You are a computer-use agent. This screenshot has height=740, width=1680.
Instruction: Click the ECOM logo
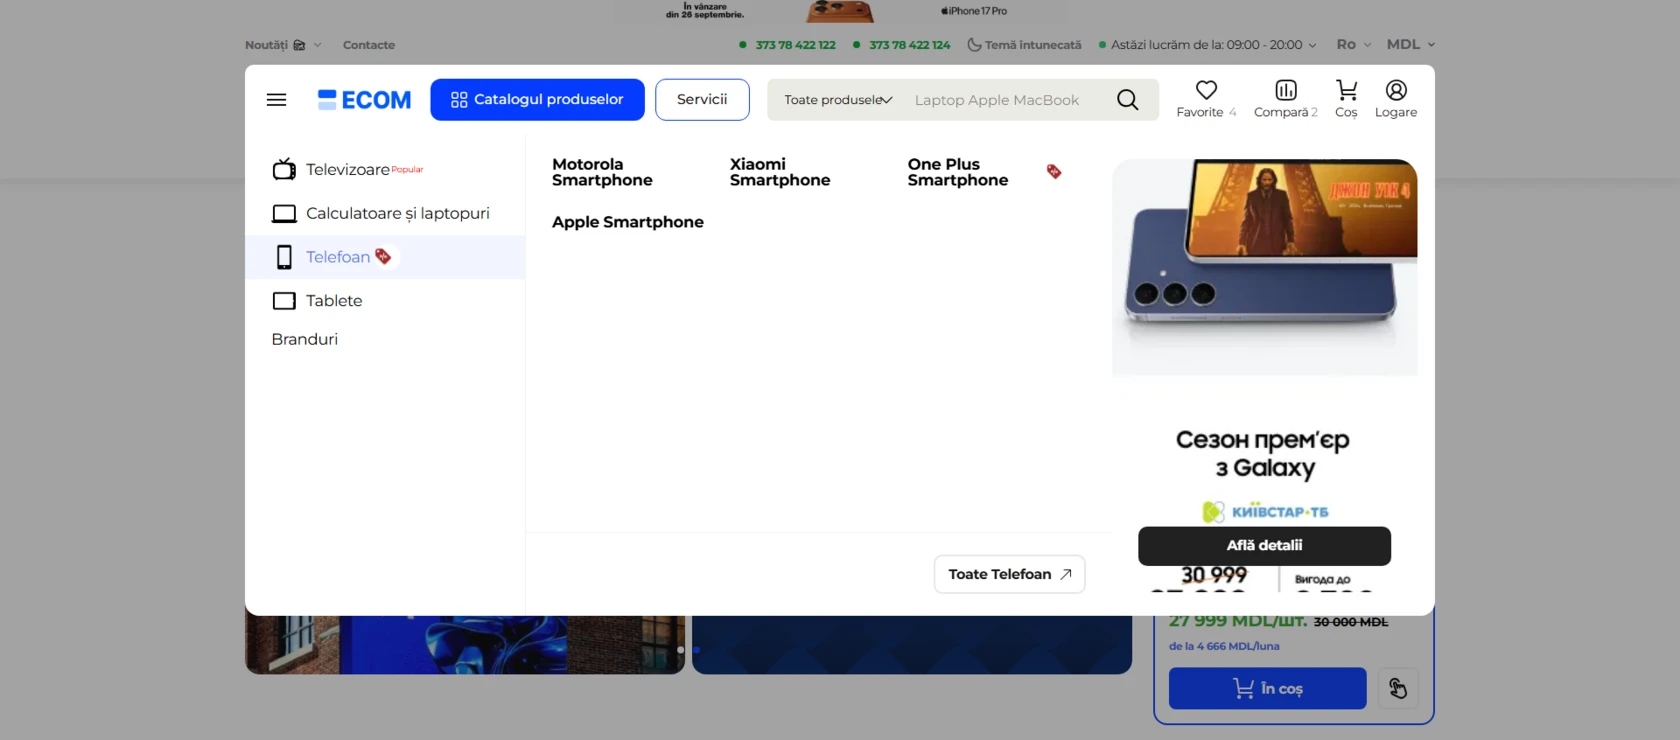(364, 100)
